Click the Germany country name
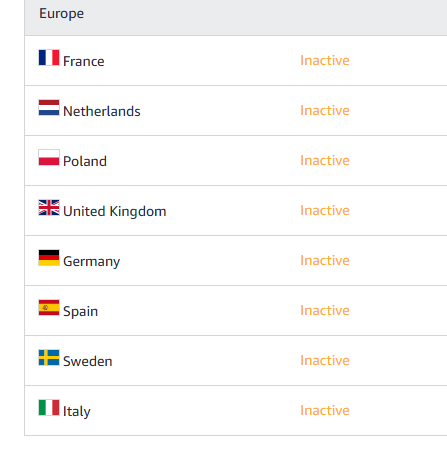This screenshot has width=447, height=461. point(91,261)
